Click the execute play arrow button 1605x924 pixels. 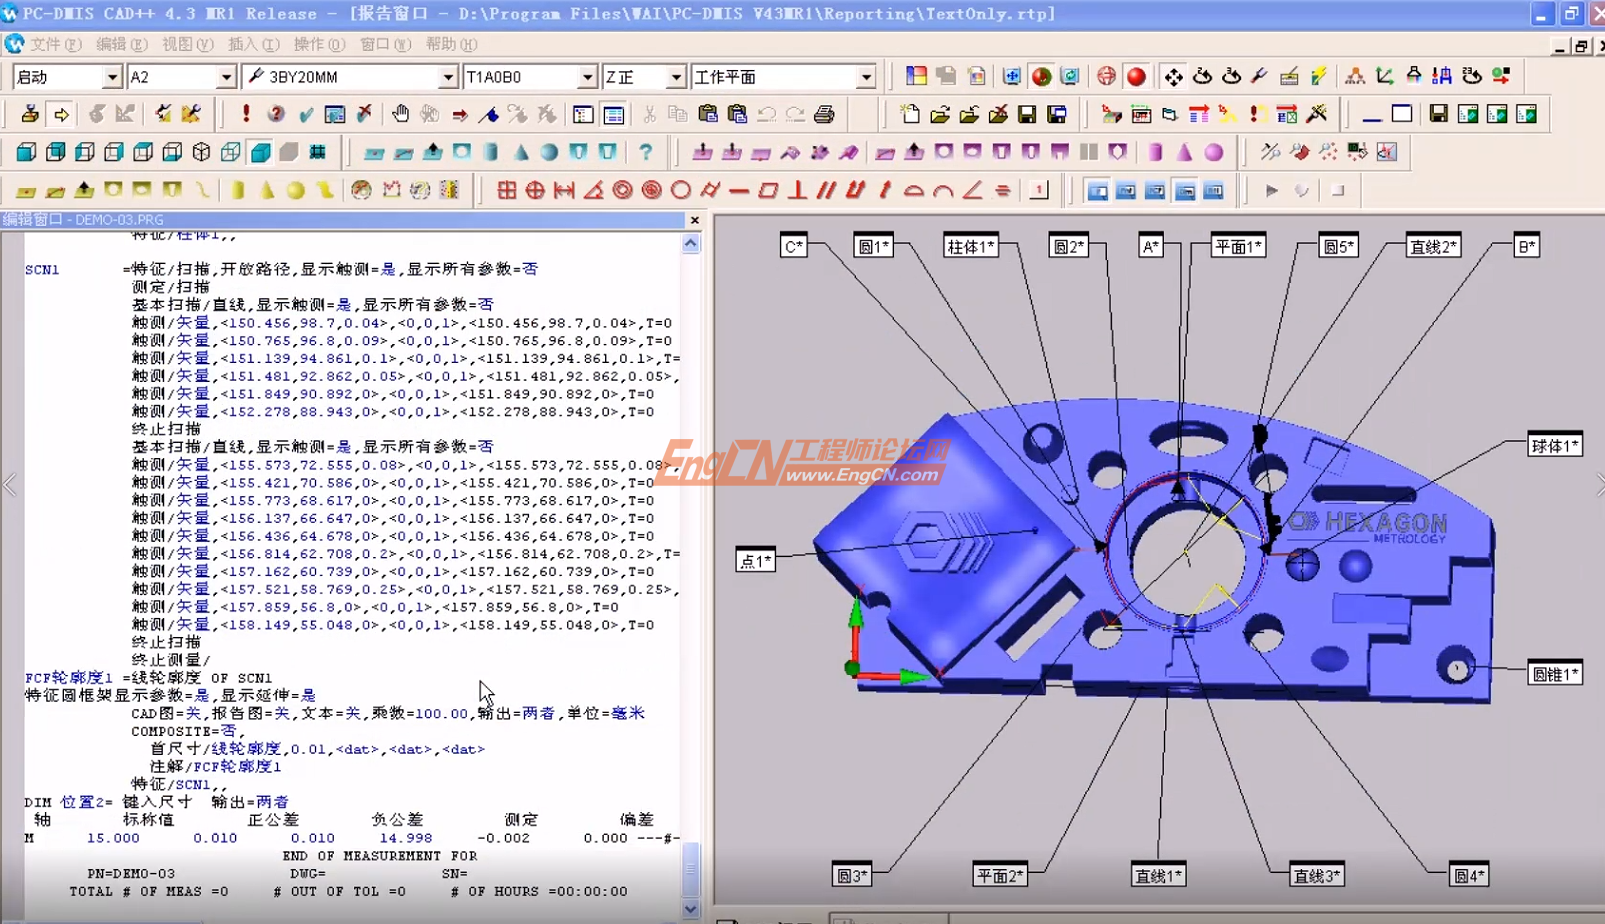point(1272,190)
